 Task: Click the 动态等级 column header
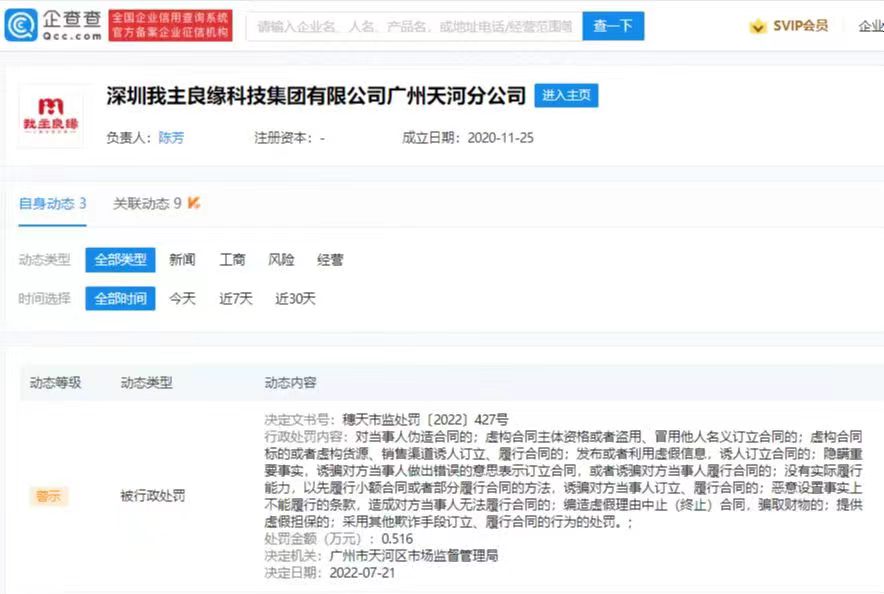click(x=55, y=383)
